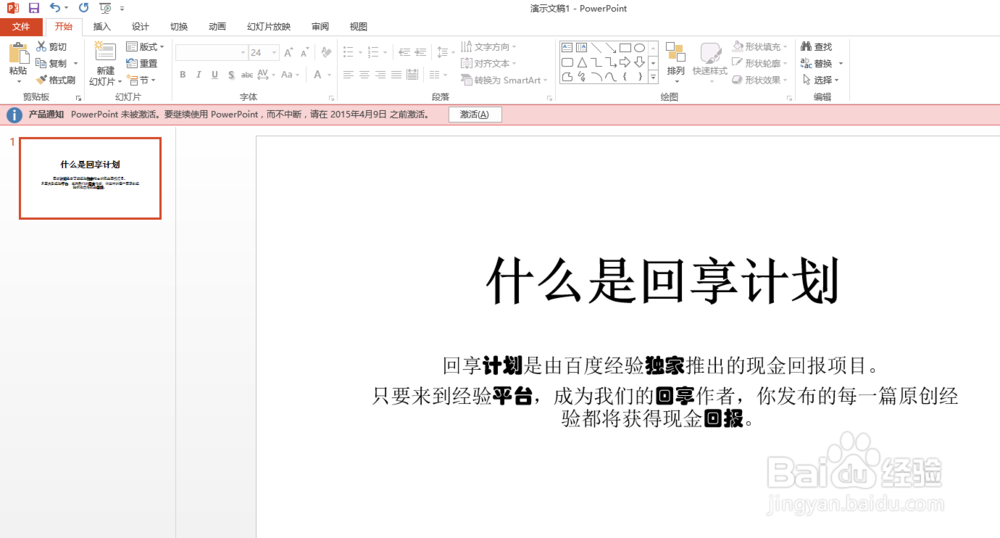Viewport: 1000px width, 538px height.
Task: Click the decrease font size icon
Action: click(x=304, y=52)
